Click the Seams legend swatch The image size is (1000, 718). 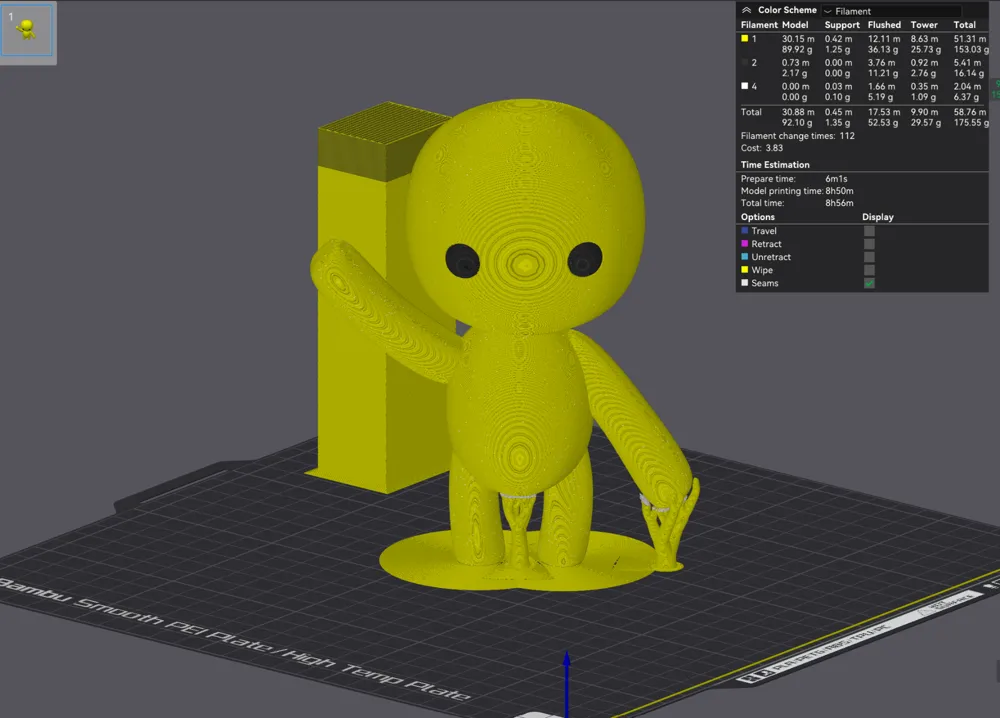click(x=744, y=283)
